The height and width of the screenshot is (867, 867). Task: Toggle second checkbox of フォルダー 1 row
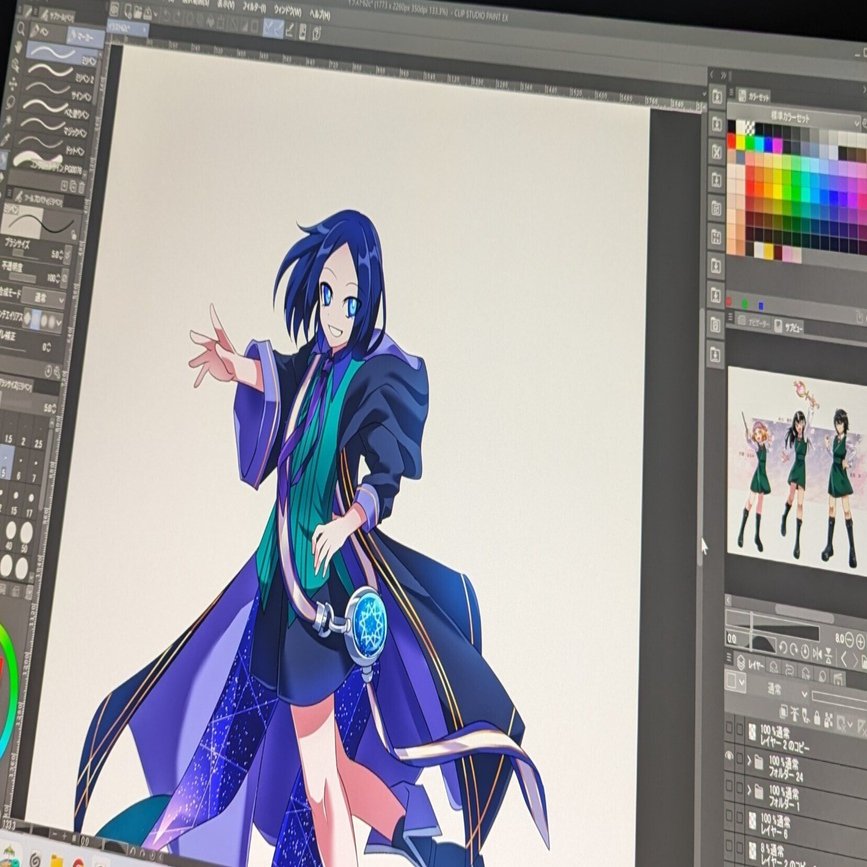(x=739, y=787)
